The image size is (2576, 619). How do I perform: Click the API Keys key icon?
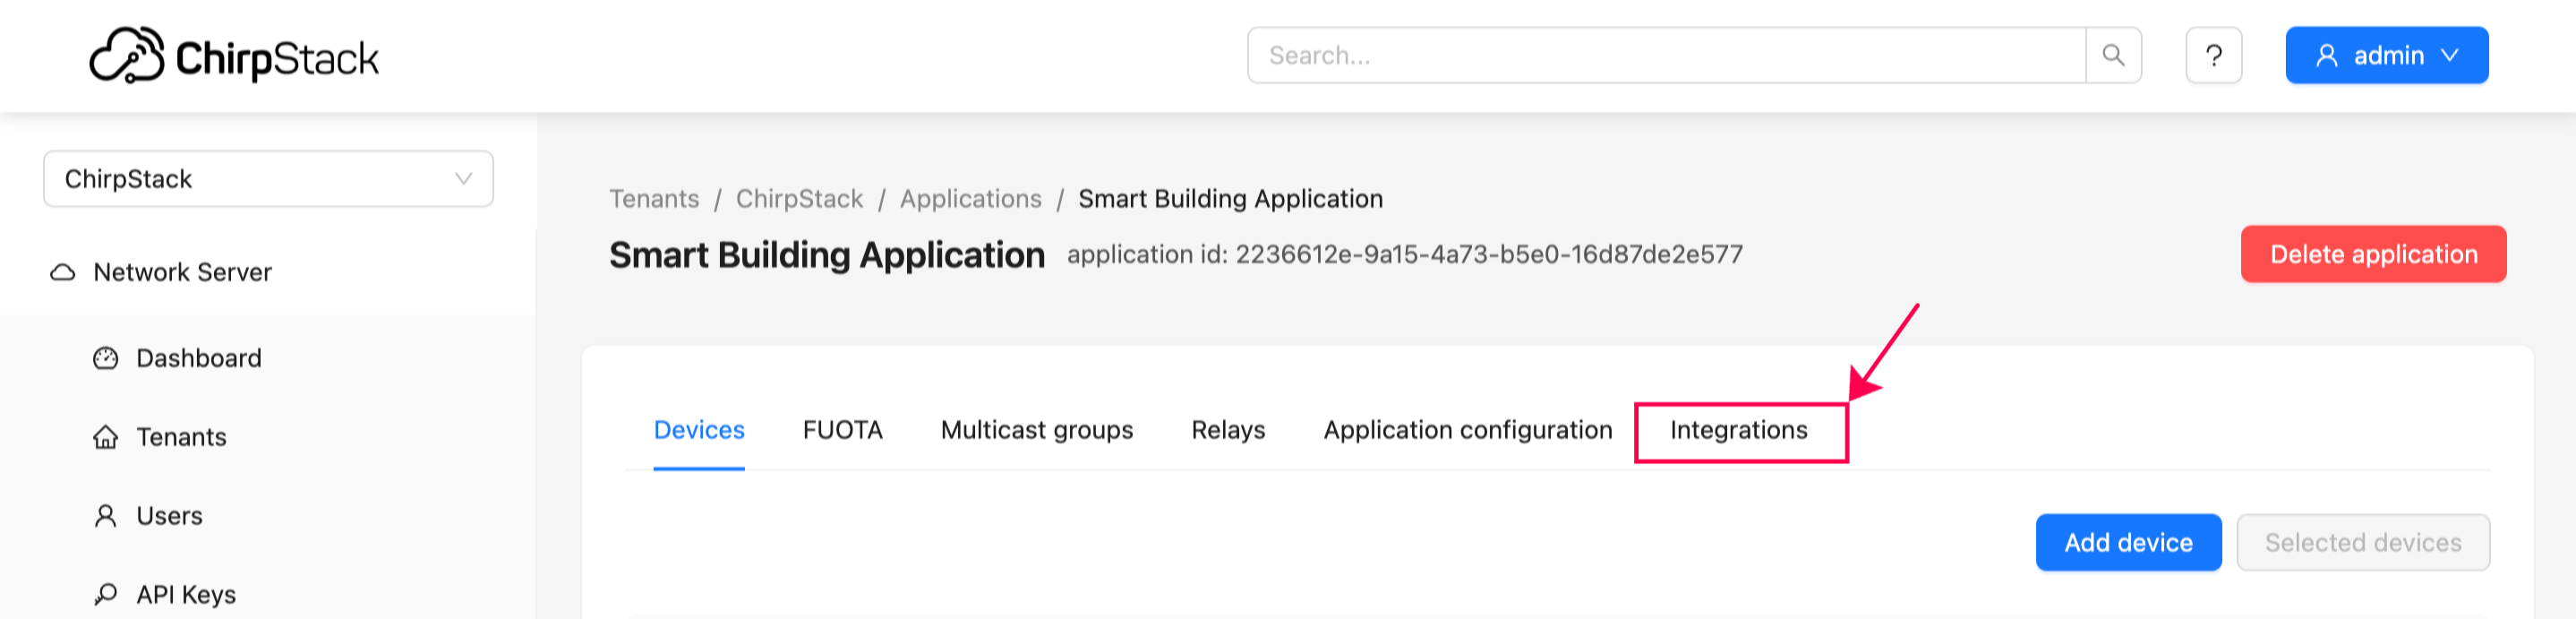106,595
